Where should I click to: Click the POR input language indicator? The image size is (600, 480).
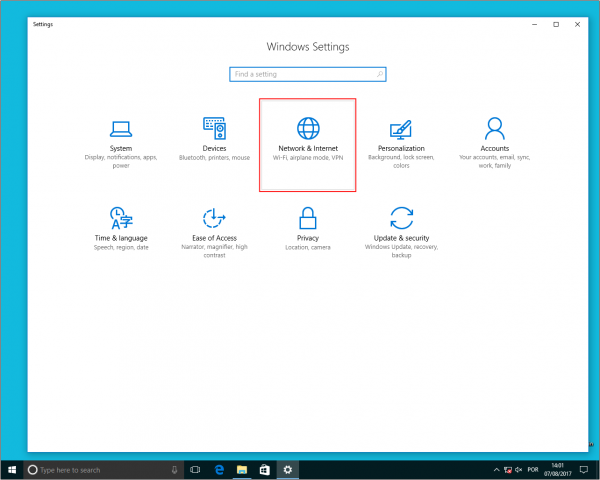(x=533, y=470)
